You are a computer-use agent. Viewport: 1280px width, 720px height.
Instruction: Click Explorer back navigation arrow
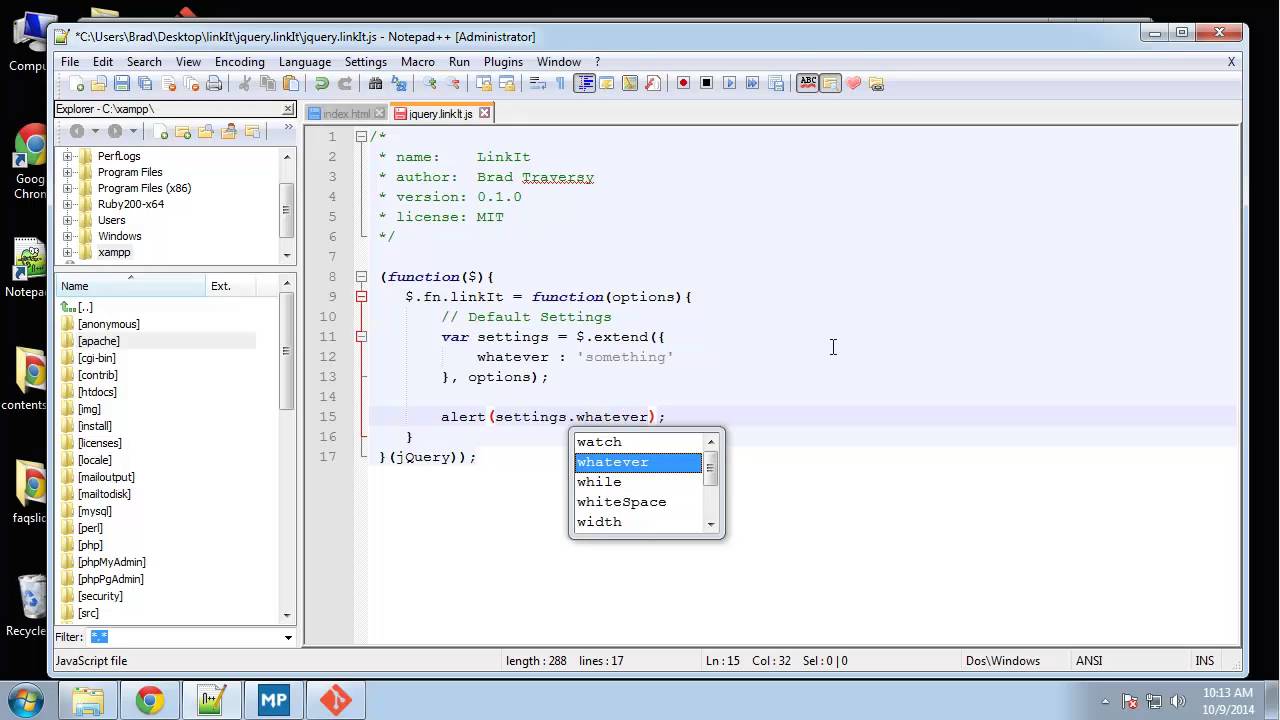[77, 131]
